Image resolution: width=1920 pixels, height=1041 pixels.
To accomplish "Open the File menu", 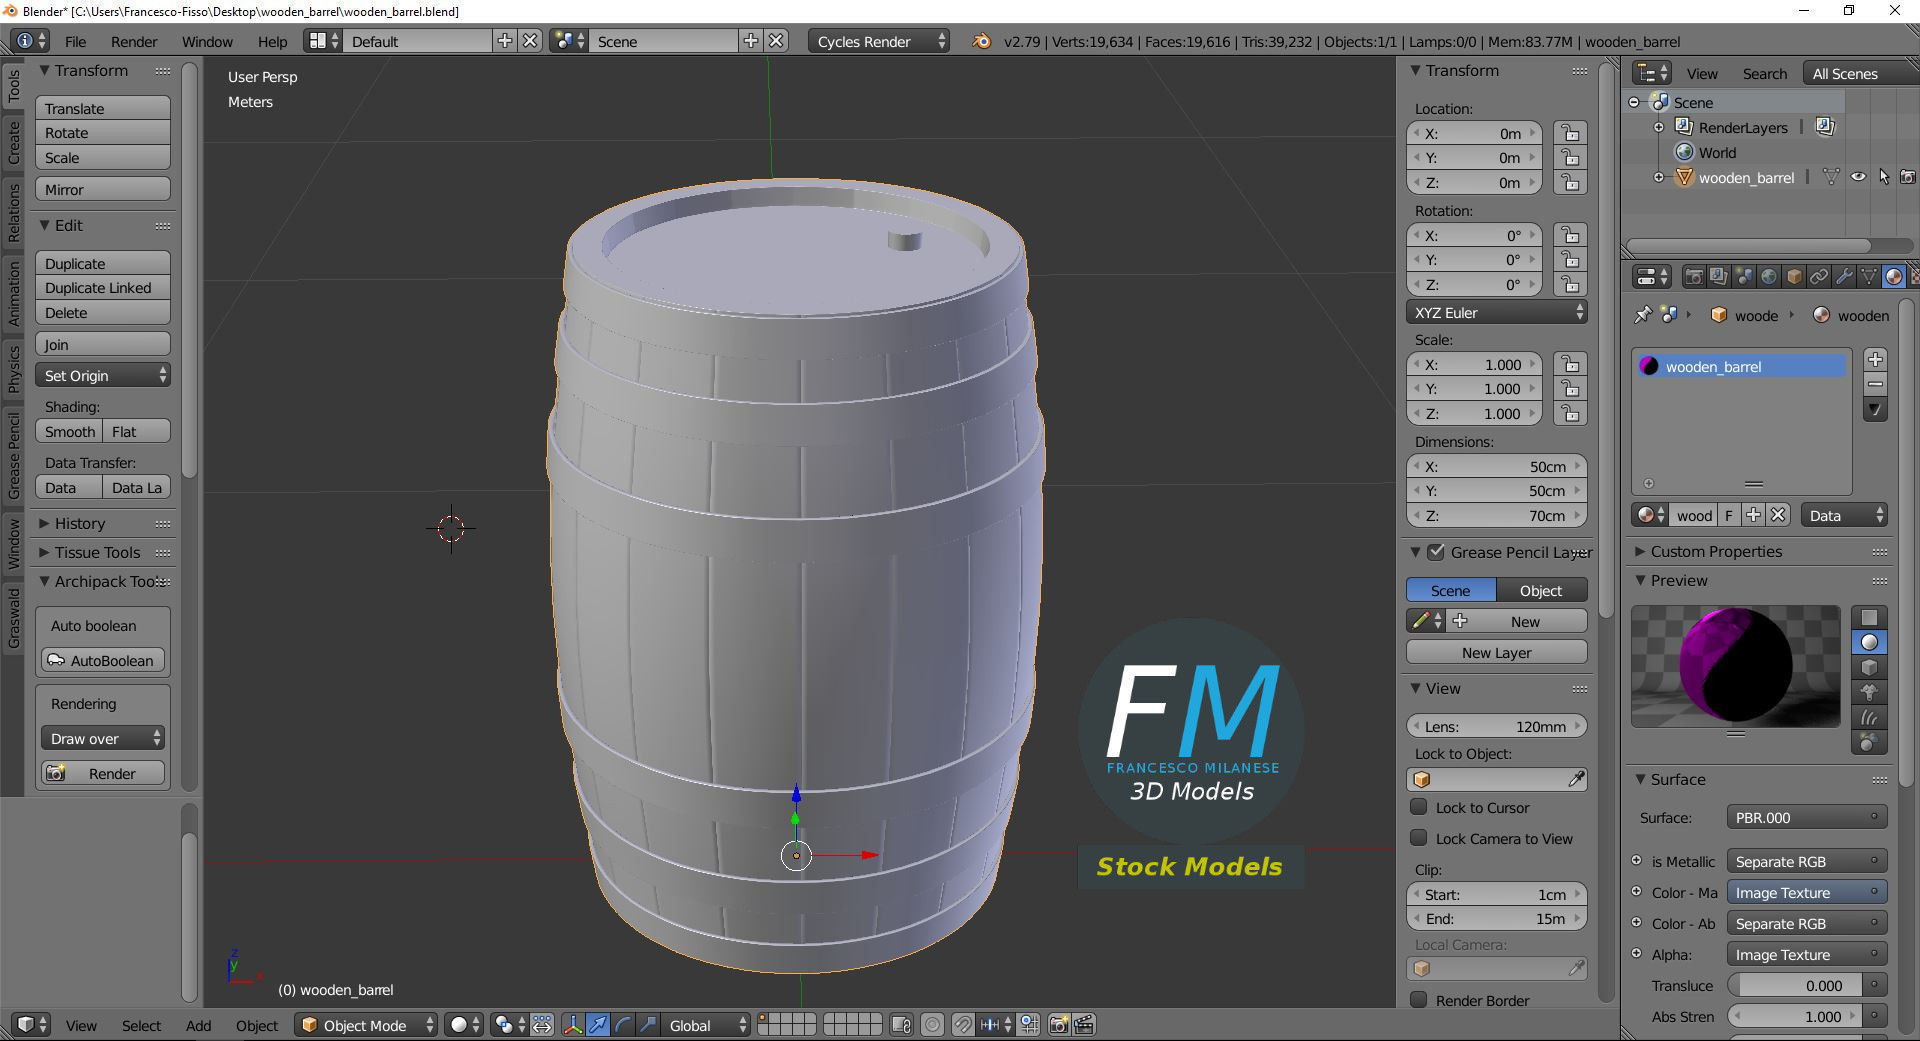I will click(75, 41).
